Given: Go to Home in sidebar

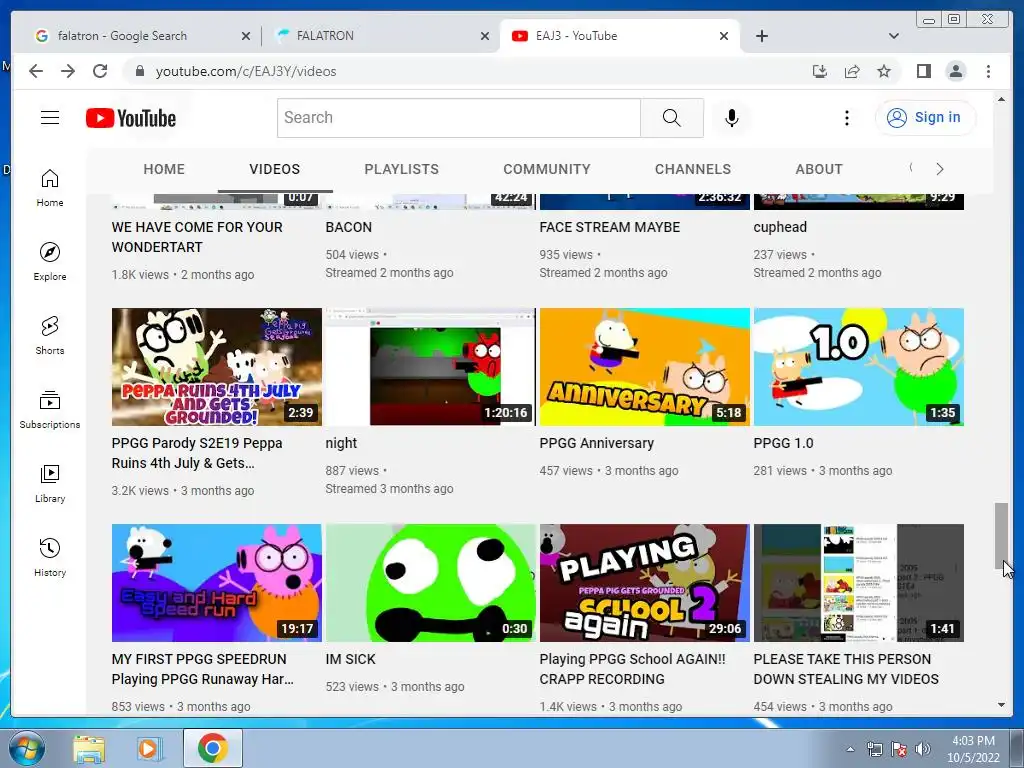Looking at the screenshot, I should tap(50, 188).
